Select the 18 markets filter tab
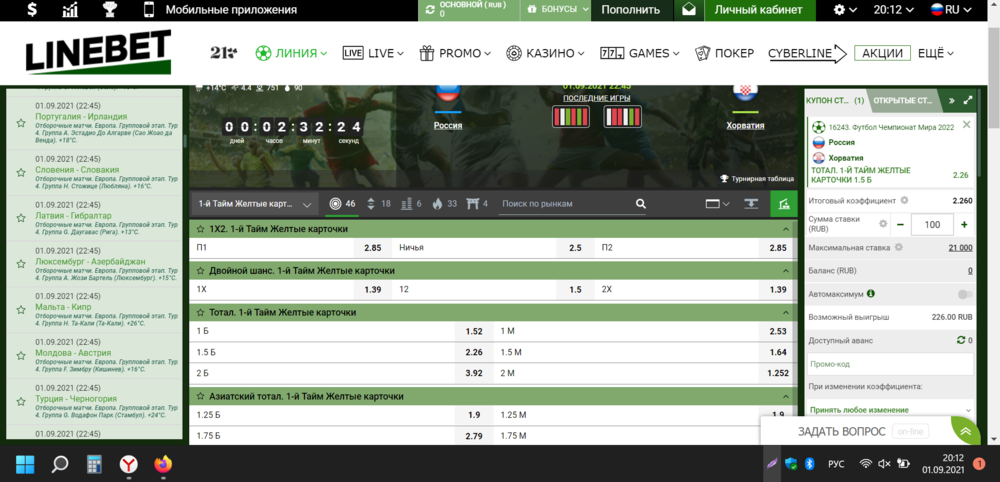The image size is (1000, 482). click(379, 204)
